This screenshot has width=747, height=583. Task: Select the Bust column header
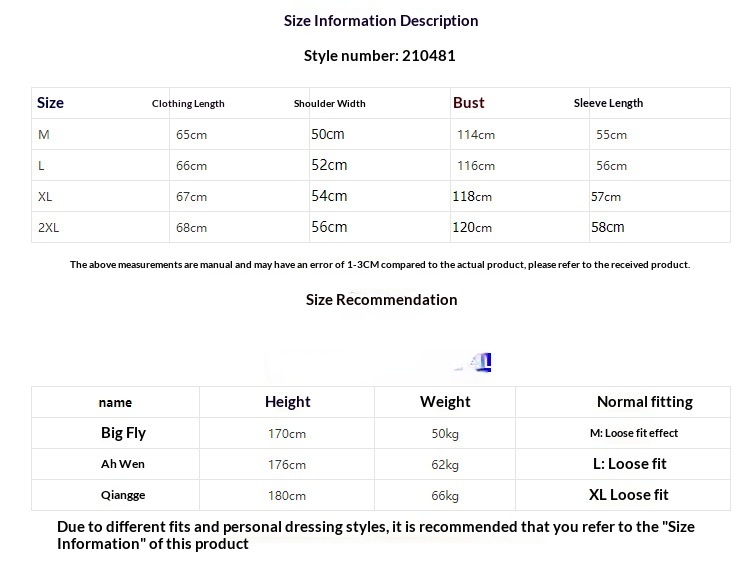(x=468, y=103)
